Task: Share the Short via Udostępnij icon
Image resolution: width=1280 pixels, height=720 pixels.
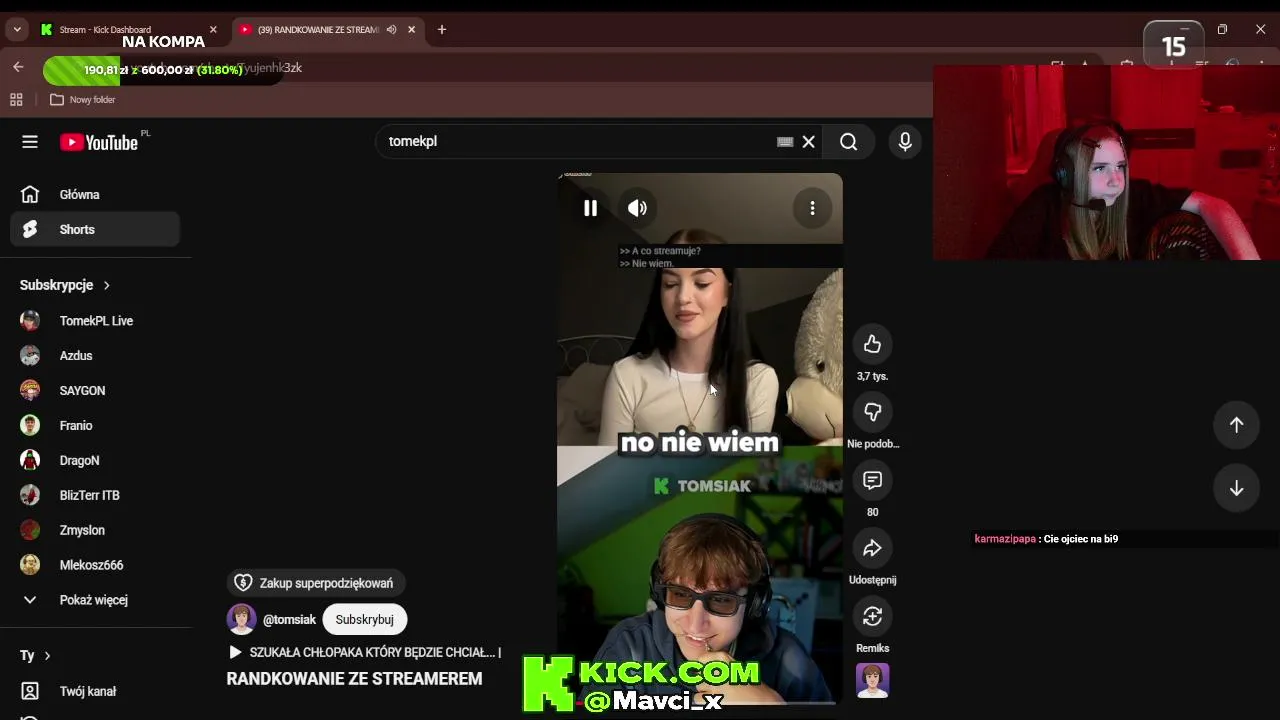Action: tap(872, 548)
